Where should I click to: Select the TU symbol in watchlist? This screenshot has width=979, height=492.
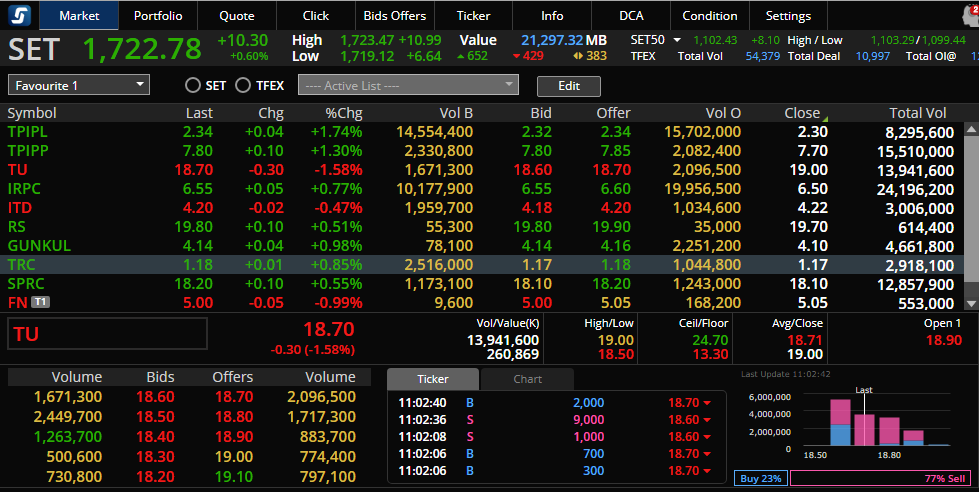tap(17, 170)
